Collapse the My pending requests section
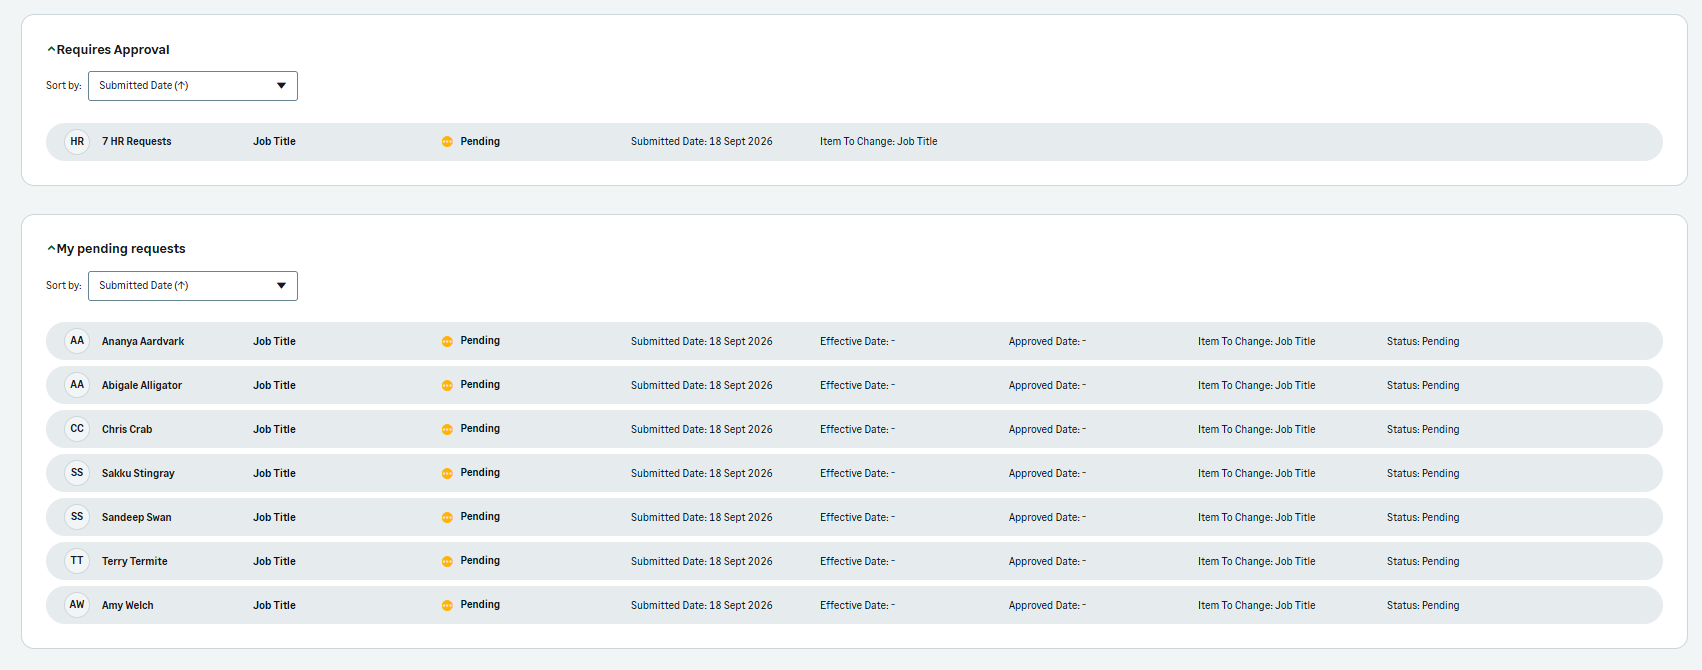The image size is (1702, 670). pos(51,249)
